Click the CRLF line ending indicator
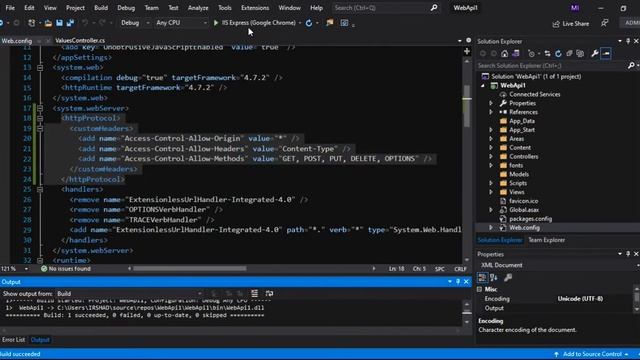 (460, 269)
